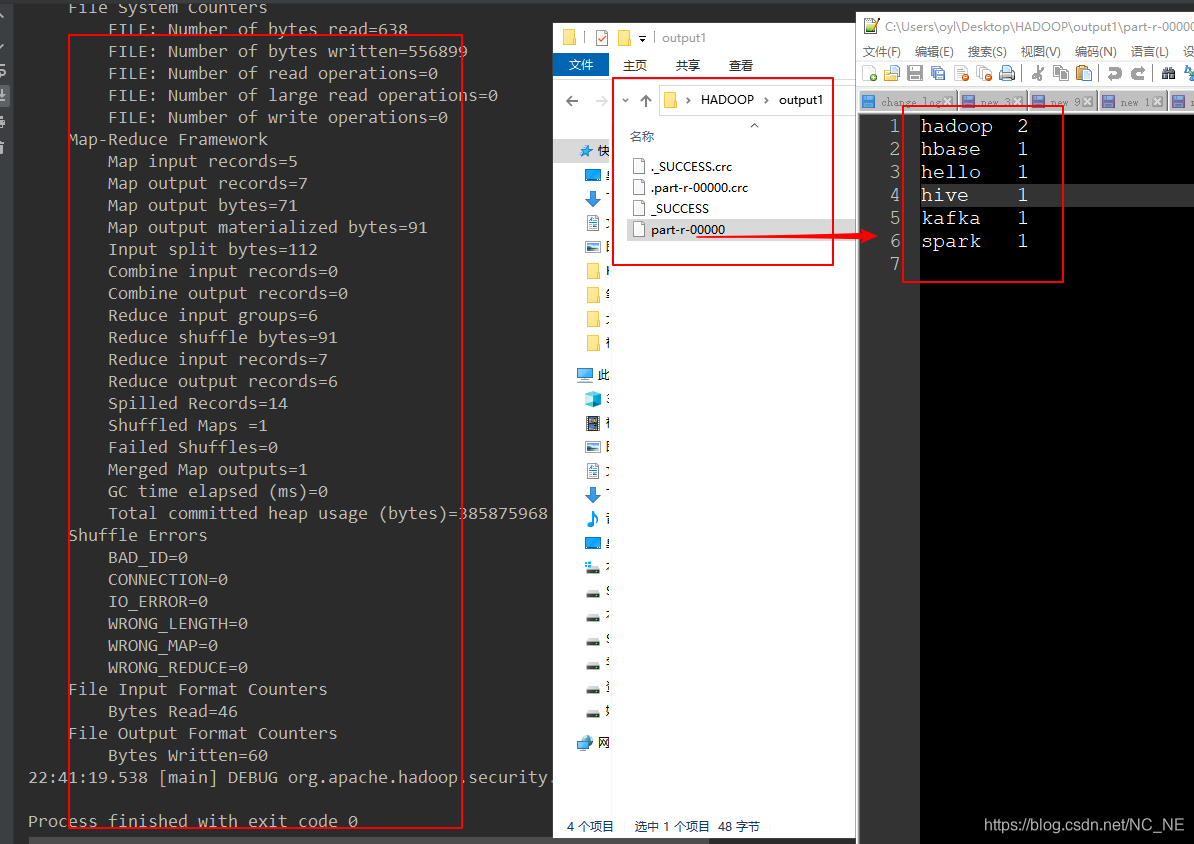Open the 语言(L) menu in Notepad++
Viewport: 1194px width, 844px height.
pos(1150,51)
